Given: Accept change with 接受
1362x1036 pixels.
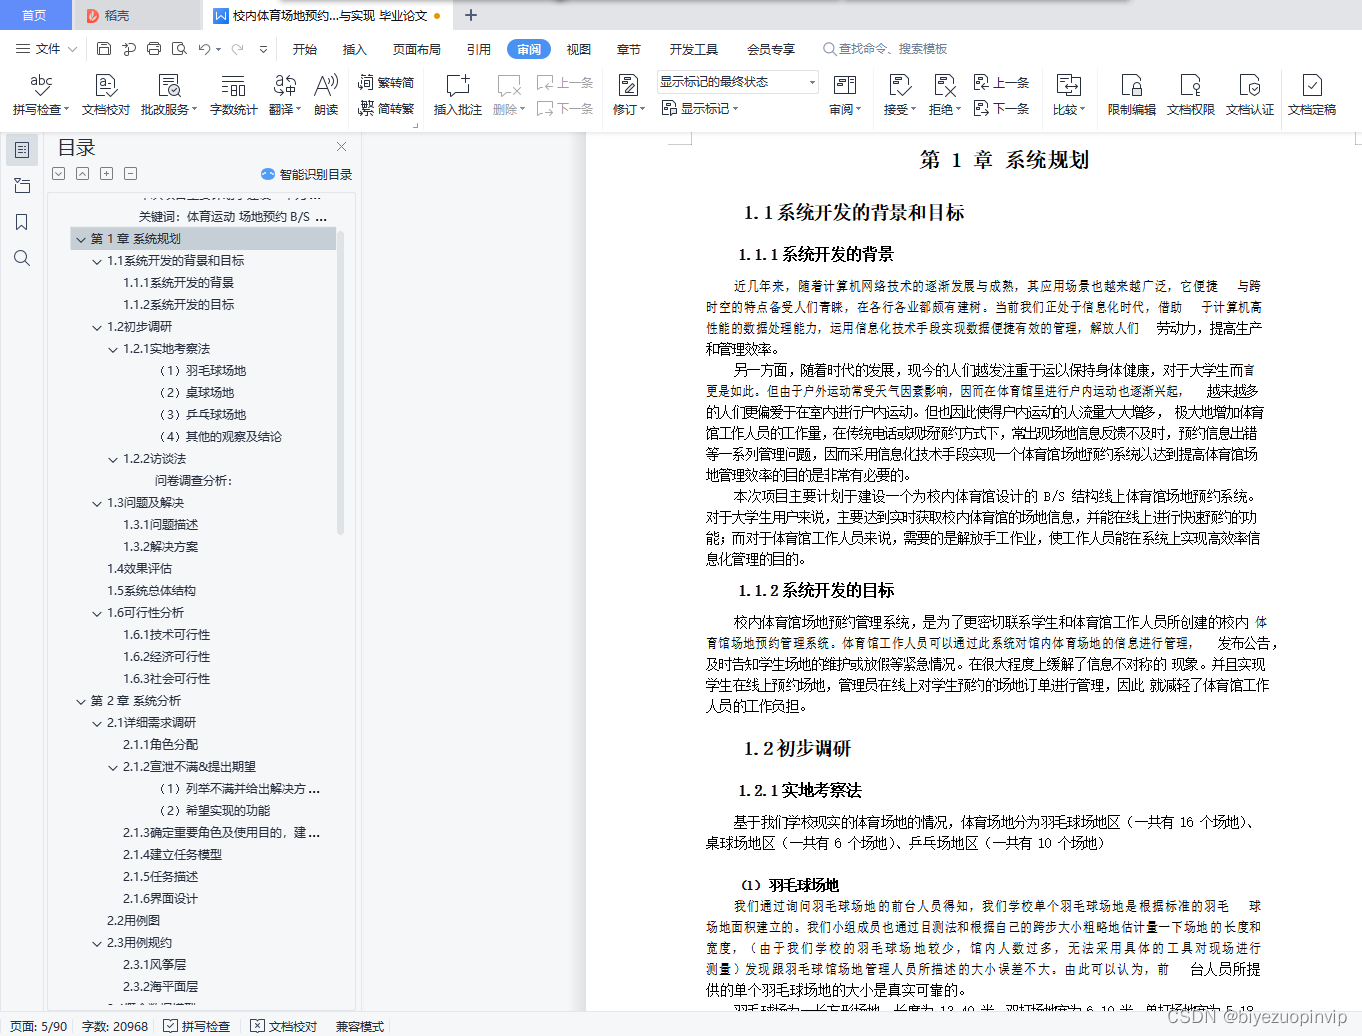Looking at the screenshot, I should coord(900,95).
